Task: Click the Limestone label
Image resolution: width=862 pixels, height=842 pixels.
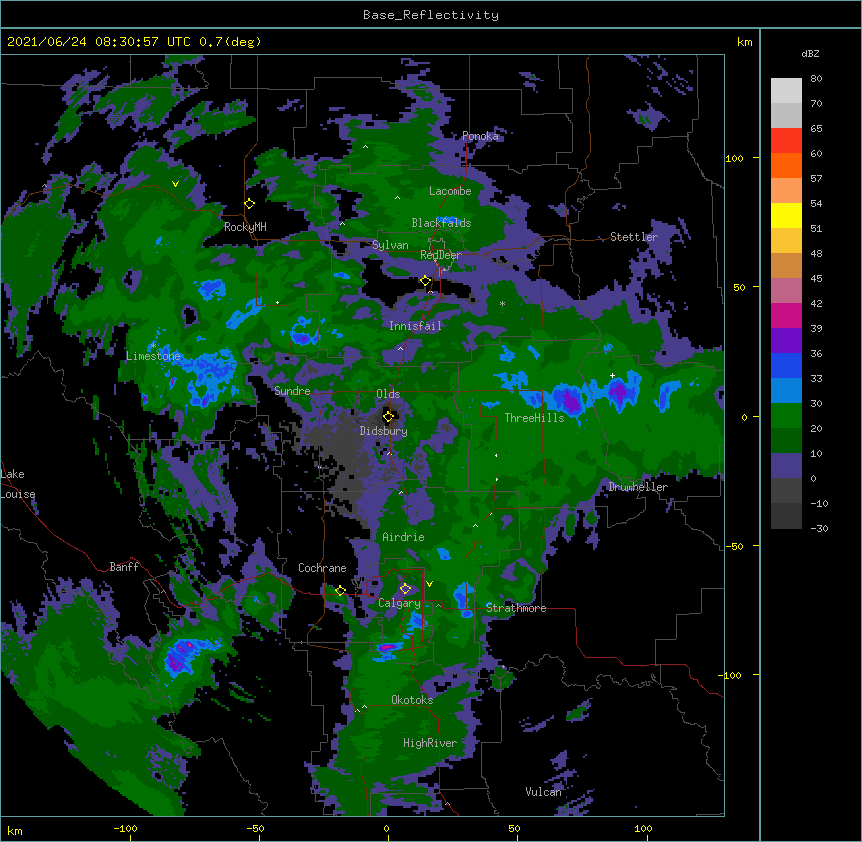Action: (153, 356)
